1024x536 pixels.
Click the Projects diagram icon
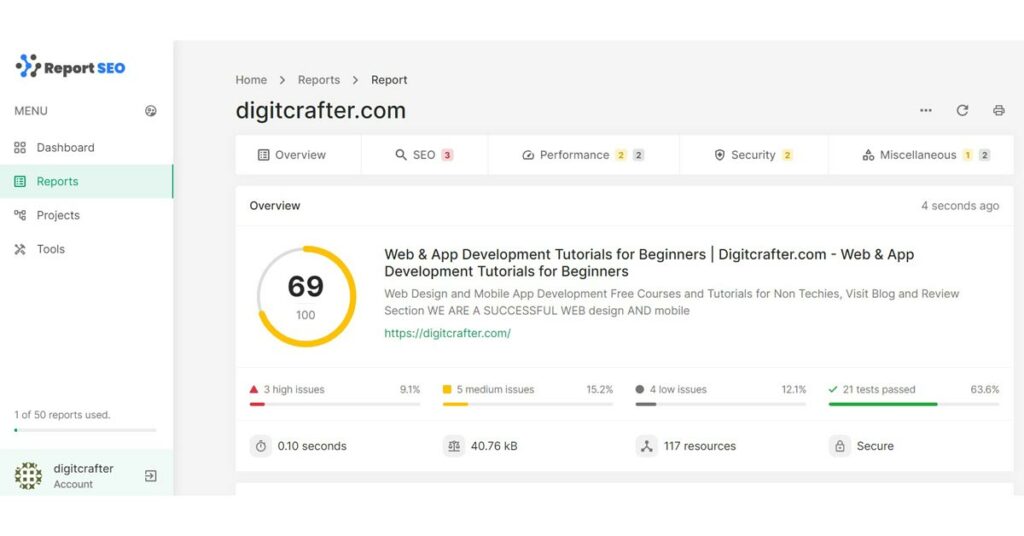coord(20,215)
